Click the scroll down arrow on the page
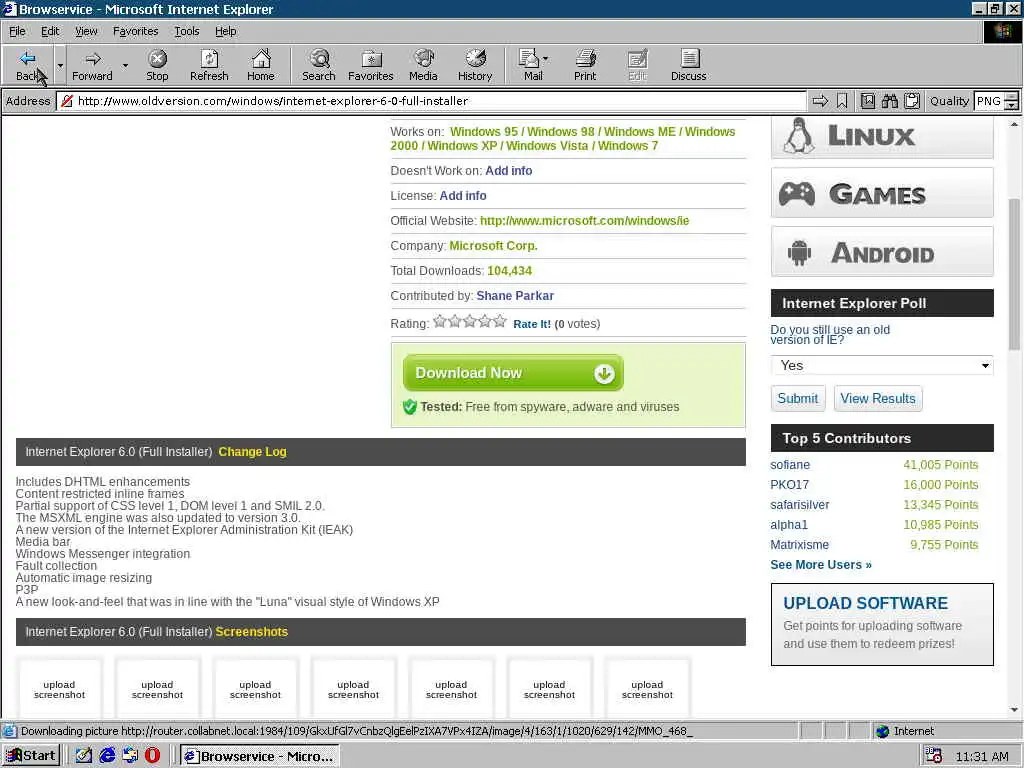 pos(1014,710)
